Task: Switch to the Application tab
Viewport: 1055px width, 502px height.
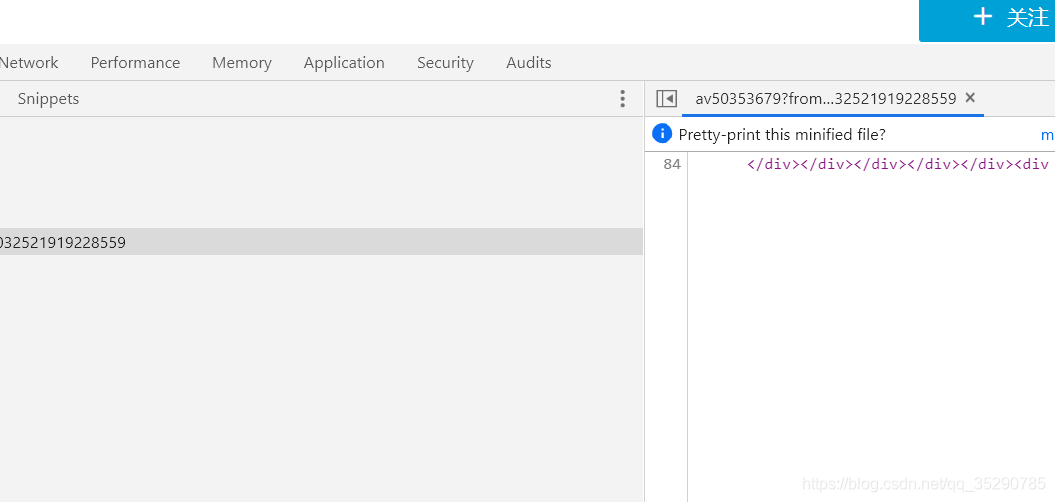Action: pyautogui.click(x=344, y=63)
